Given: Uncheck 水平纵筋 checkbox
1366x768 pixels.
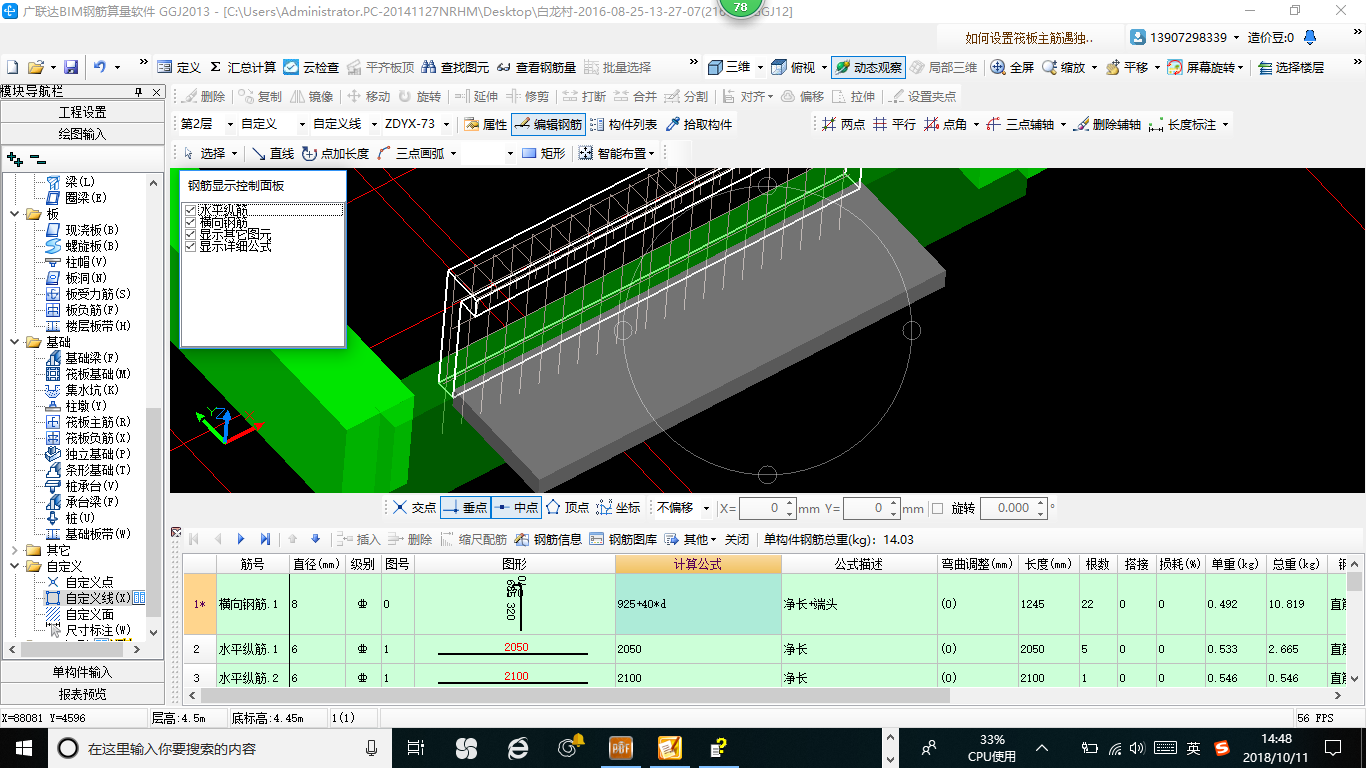Looking at the screenshot, I should 190,210.
